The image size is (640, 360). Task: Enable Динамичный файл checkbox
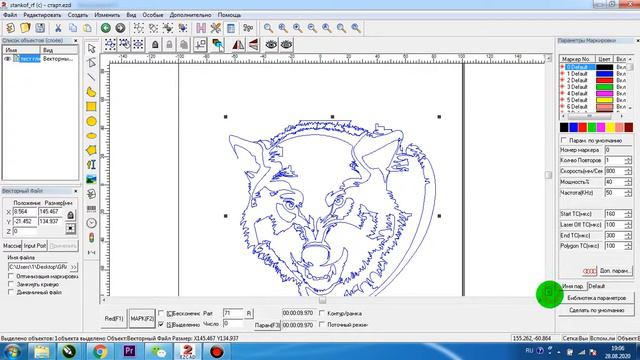point(11,292)
